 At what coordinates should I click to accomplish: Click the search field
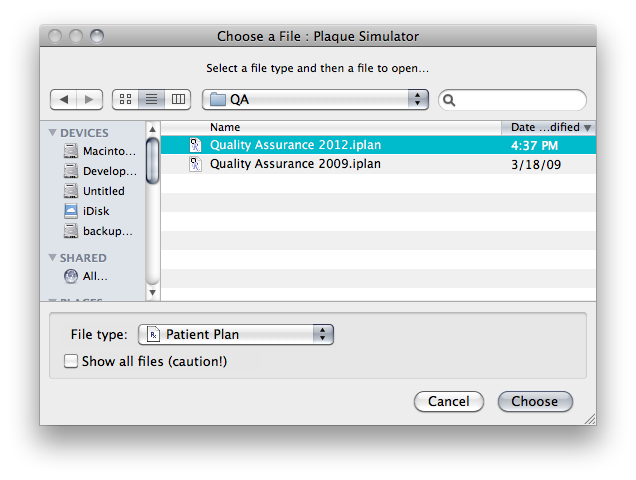[512, 100]
